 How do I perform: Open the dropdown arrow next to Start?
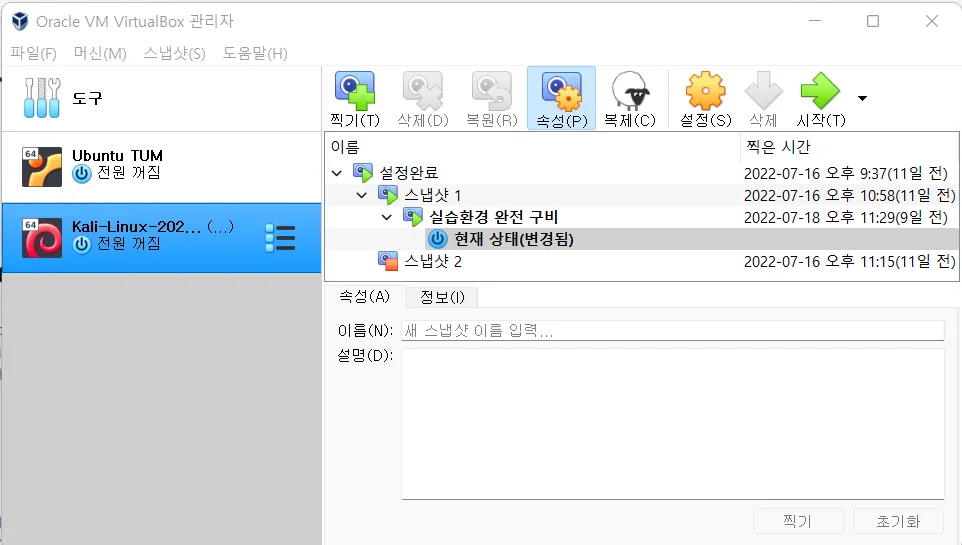coord(862,98)
